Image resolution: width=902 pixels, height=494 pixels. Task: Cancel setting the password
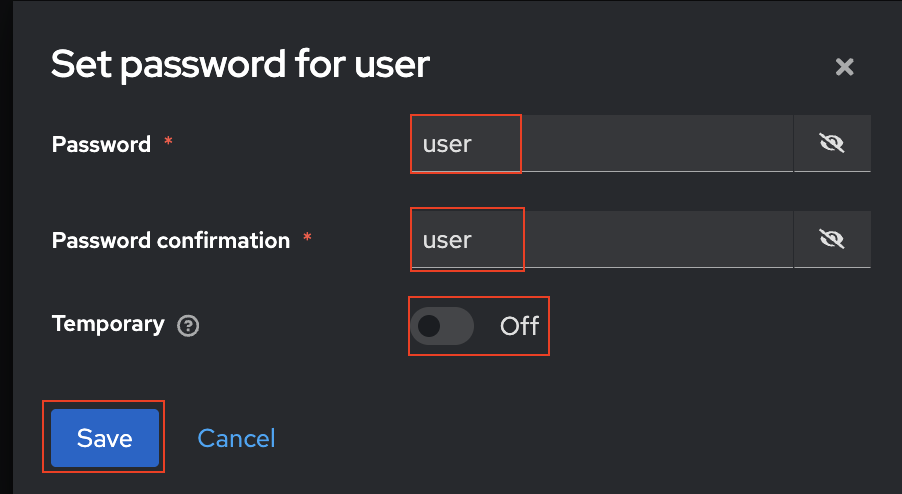[236, 438]
